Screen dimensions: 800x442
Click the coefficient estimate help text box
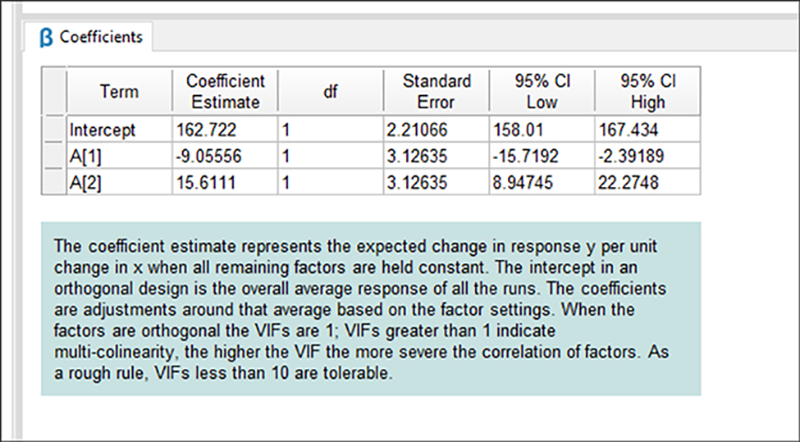point(371,309)
